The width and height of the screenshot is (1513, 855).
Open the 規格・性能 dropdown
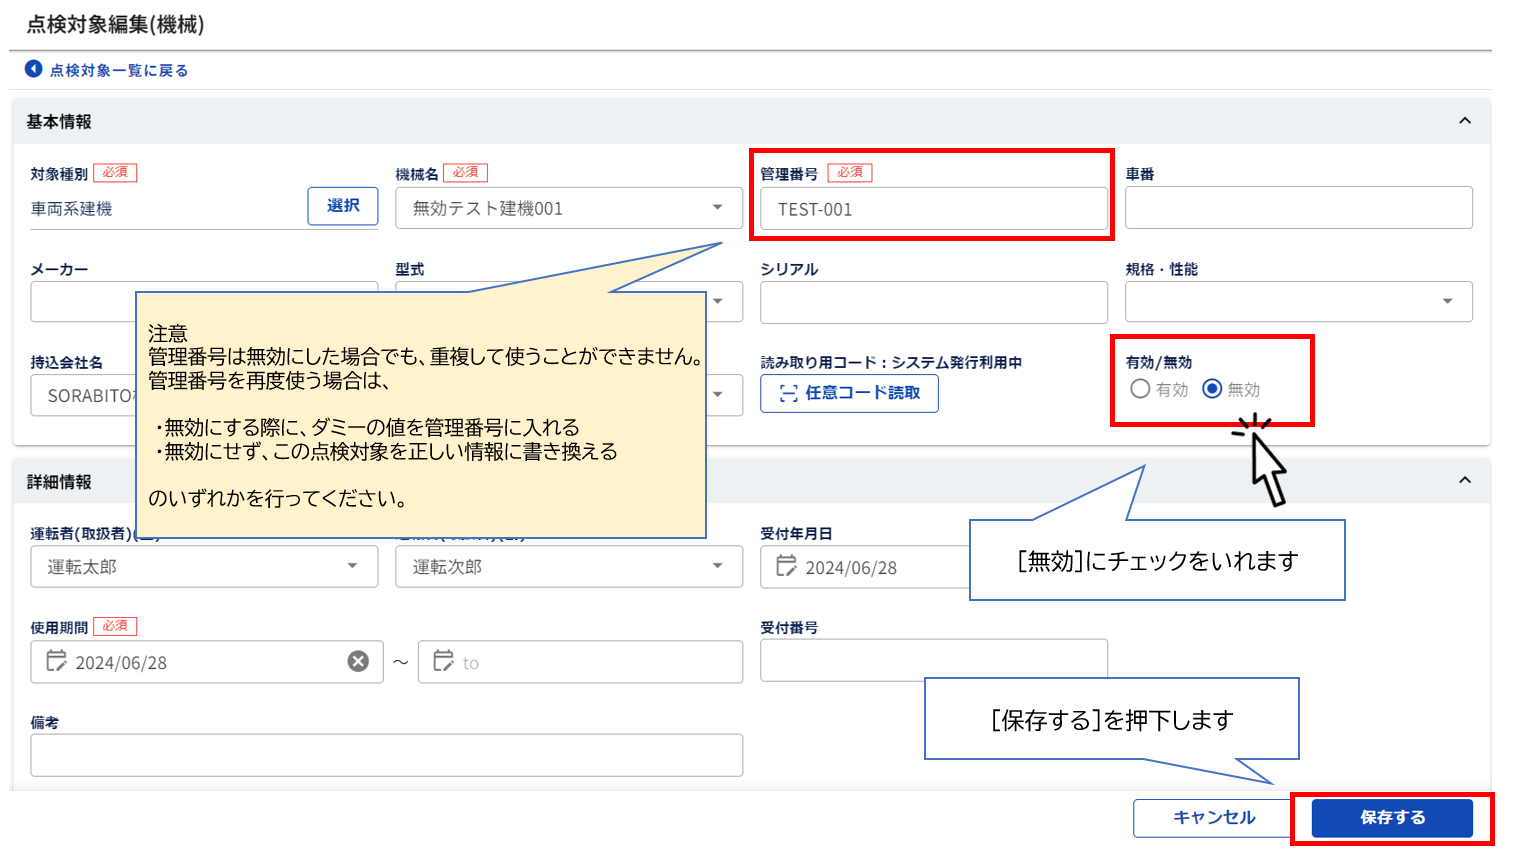click(1447, 302)
